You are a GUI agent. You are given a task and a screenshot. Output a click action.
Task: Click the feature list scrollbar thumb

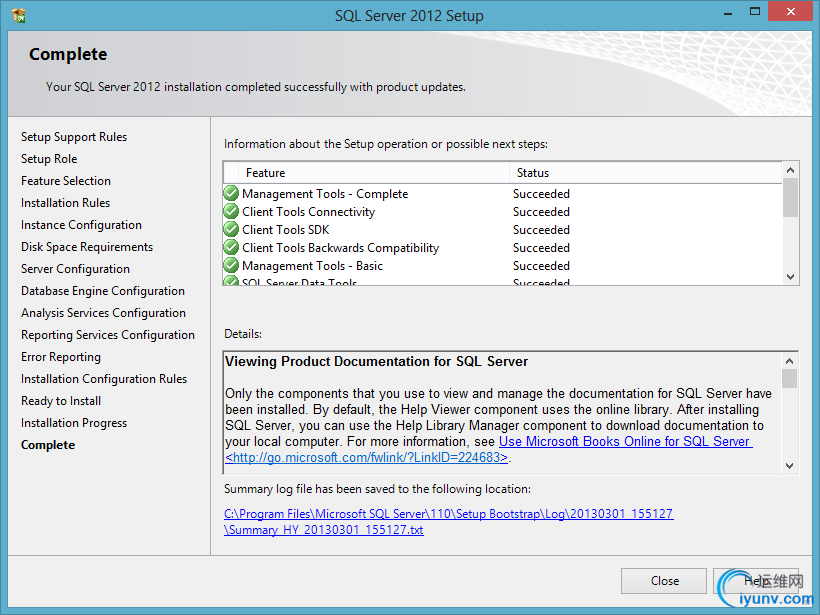(x=790, y=197)
